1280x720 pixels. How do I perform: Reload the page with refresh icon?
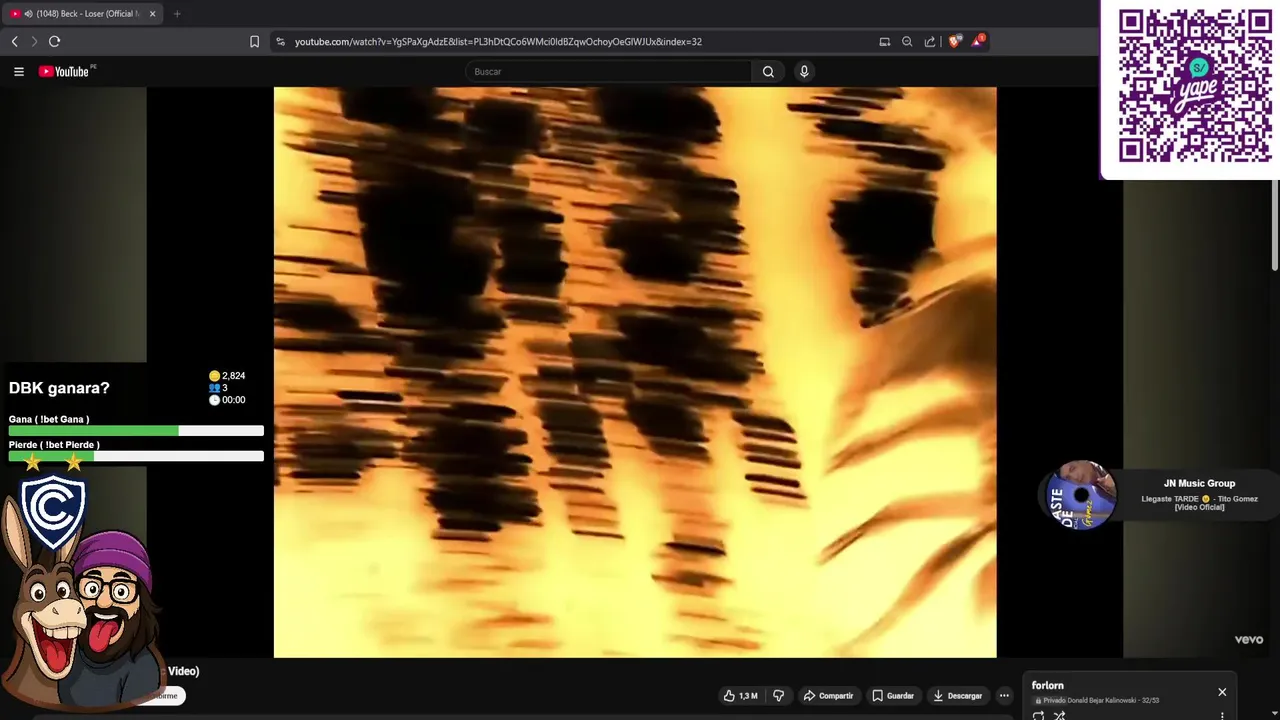point(54,41)
